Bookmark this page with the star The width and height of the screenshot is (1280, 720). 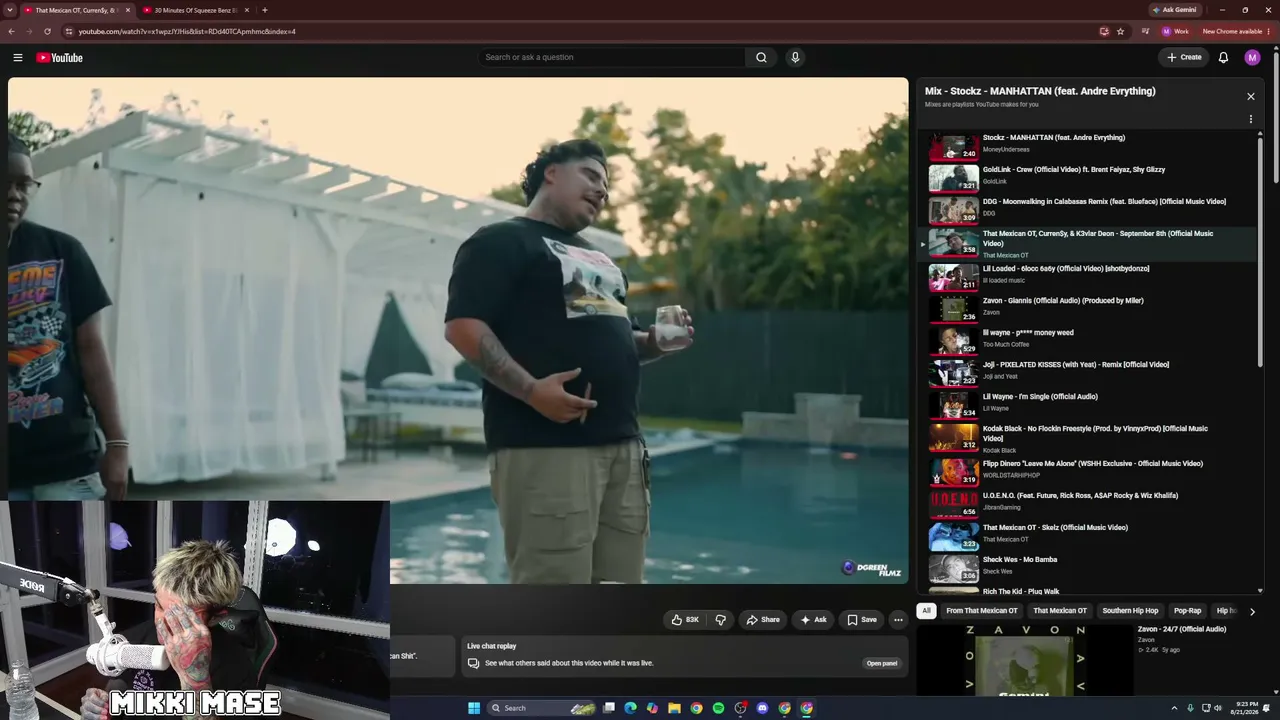coord(1120,31)
